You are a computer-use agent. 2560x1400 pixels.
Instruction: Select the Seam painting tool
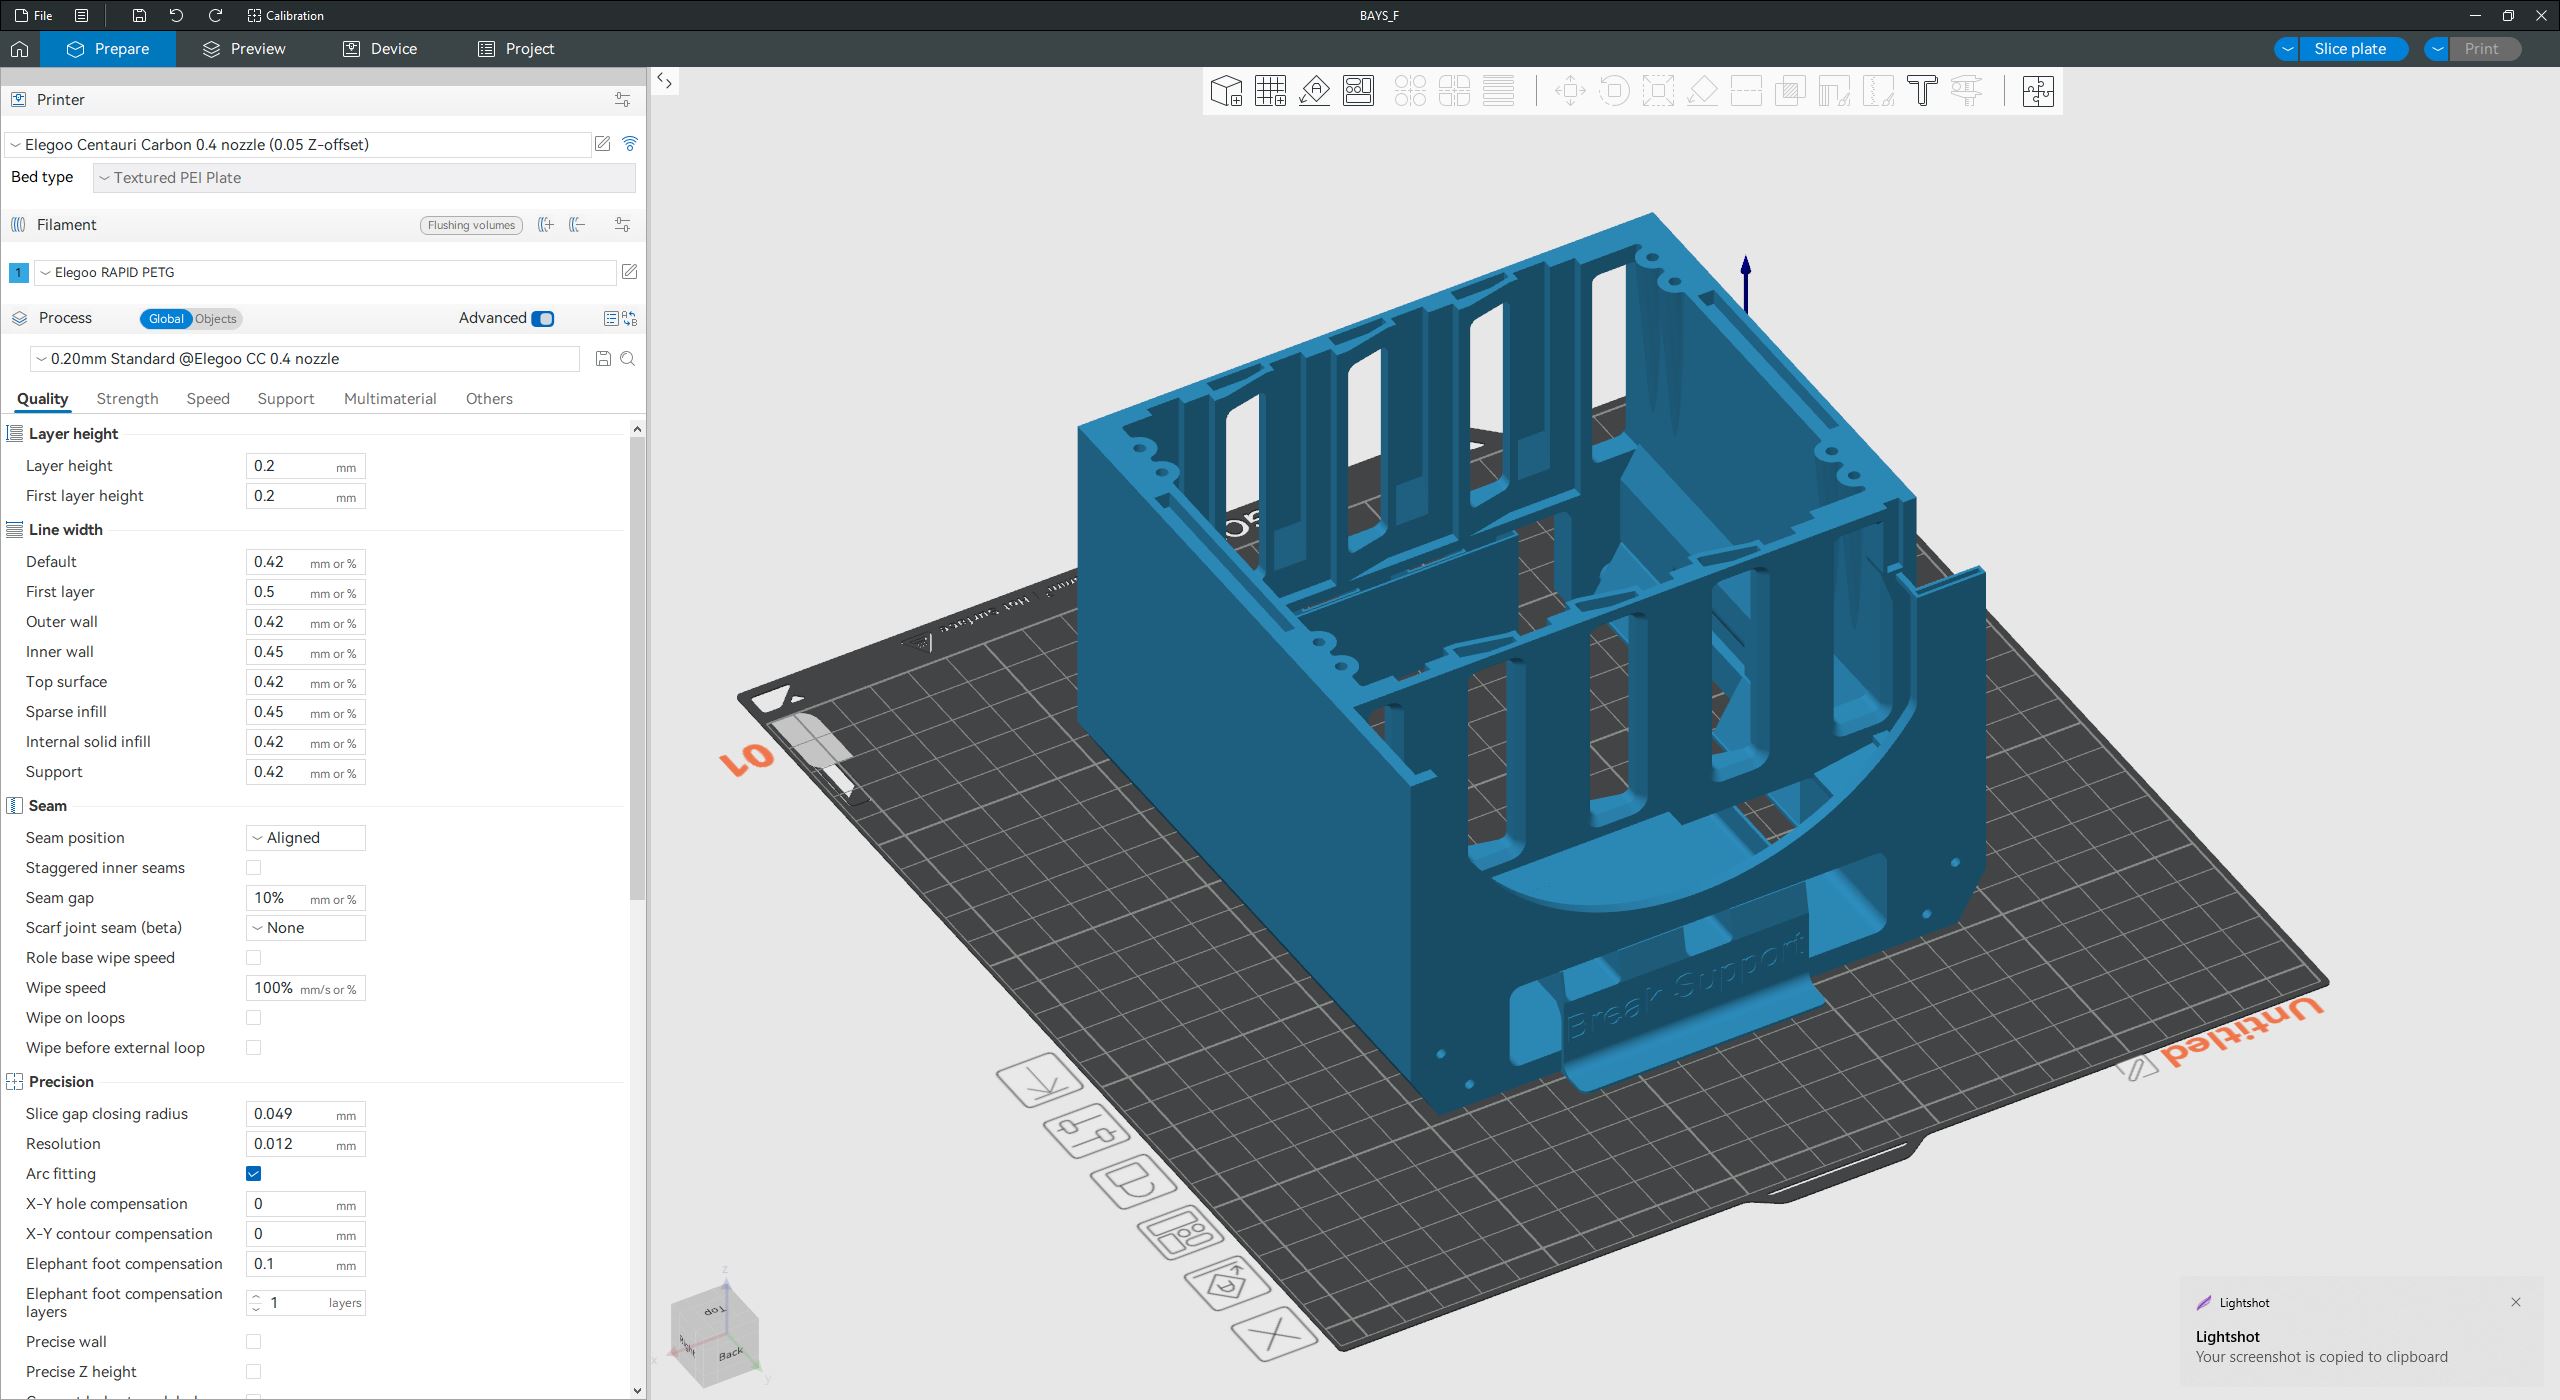click(1878, 91)
